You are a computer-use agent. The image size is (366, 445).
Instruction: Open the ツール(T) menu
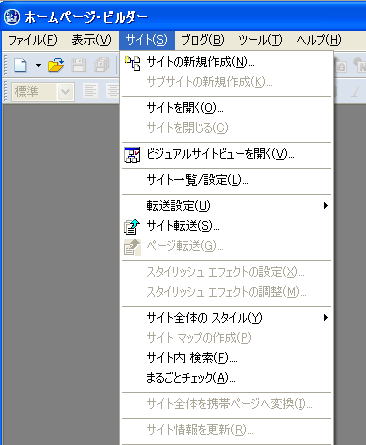tap(260, 40)
